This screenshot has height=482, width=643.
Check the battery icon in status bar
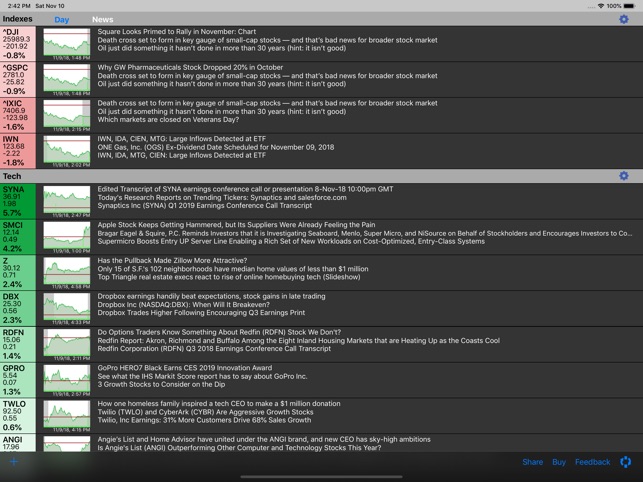(629, 6)
